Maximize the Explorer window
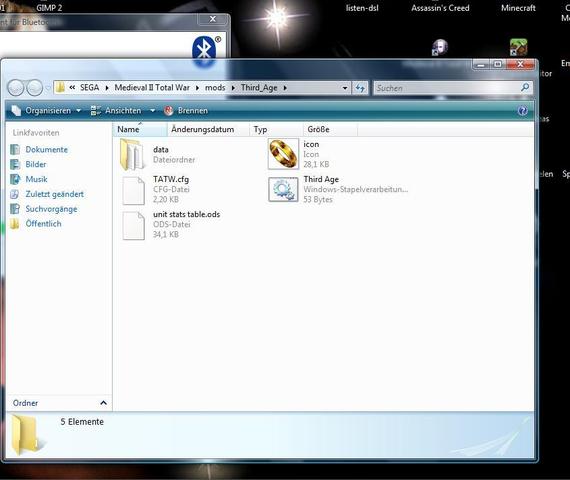This screenshot has height=480, width=570. coord(498,64)
